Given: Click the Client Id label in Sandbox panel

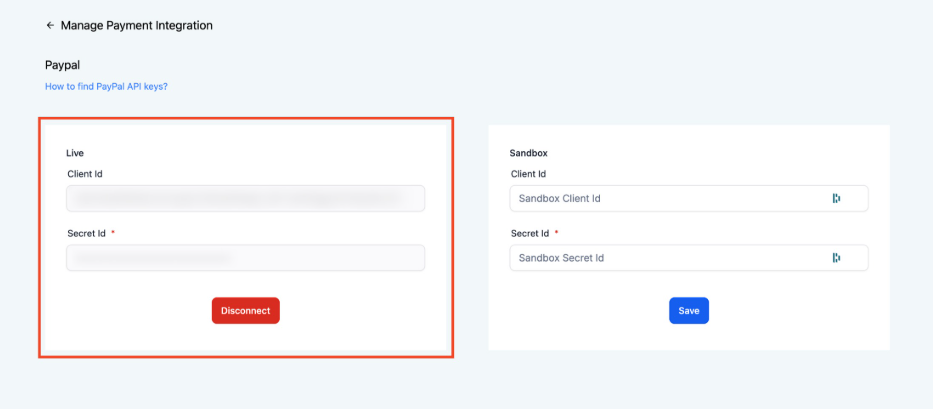Looking at the screenshot, I should tap(529, 174).
